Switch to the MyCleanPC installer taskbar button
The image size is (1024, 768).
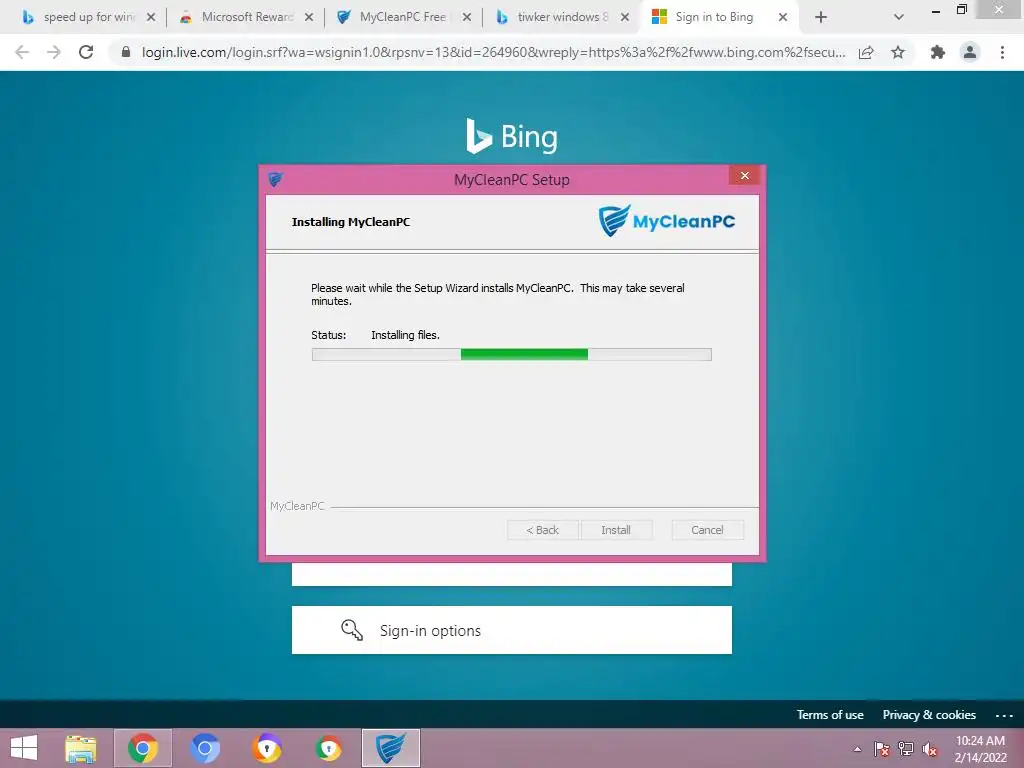pyautogui.click(x=391, y=748)
